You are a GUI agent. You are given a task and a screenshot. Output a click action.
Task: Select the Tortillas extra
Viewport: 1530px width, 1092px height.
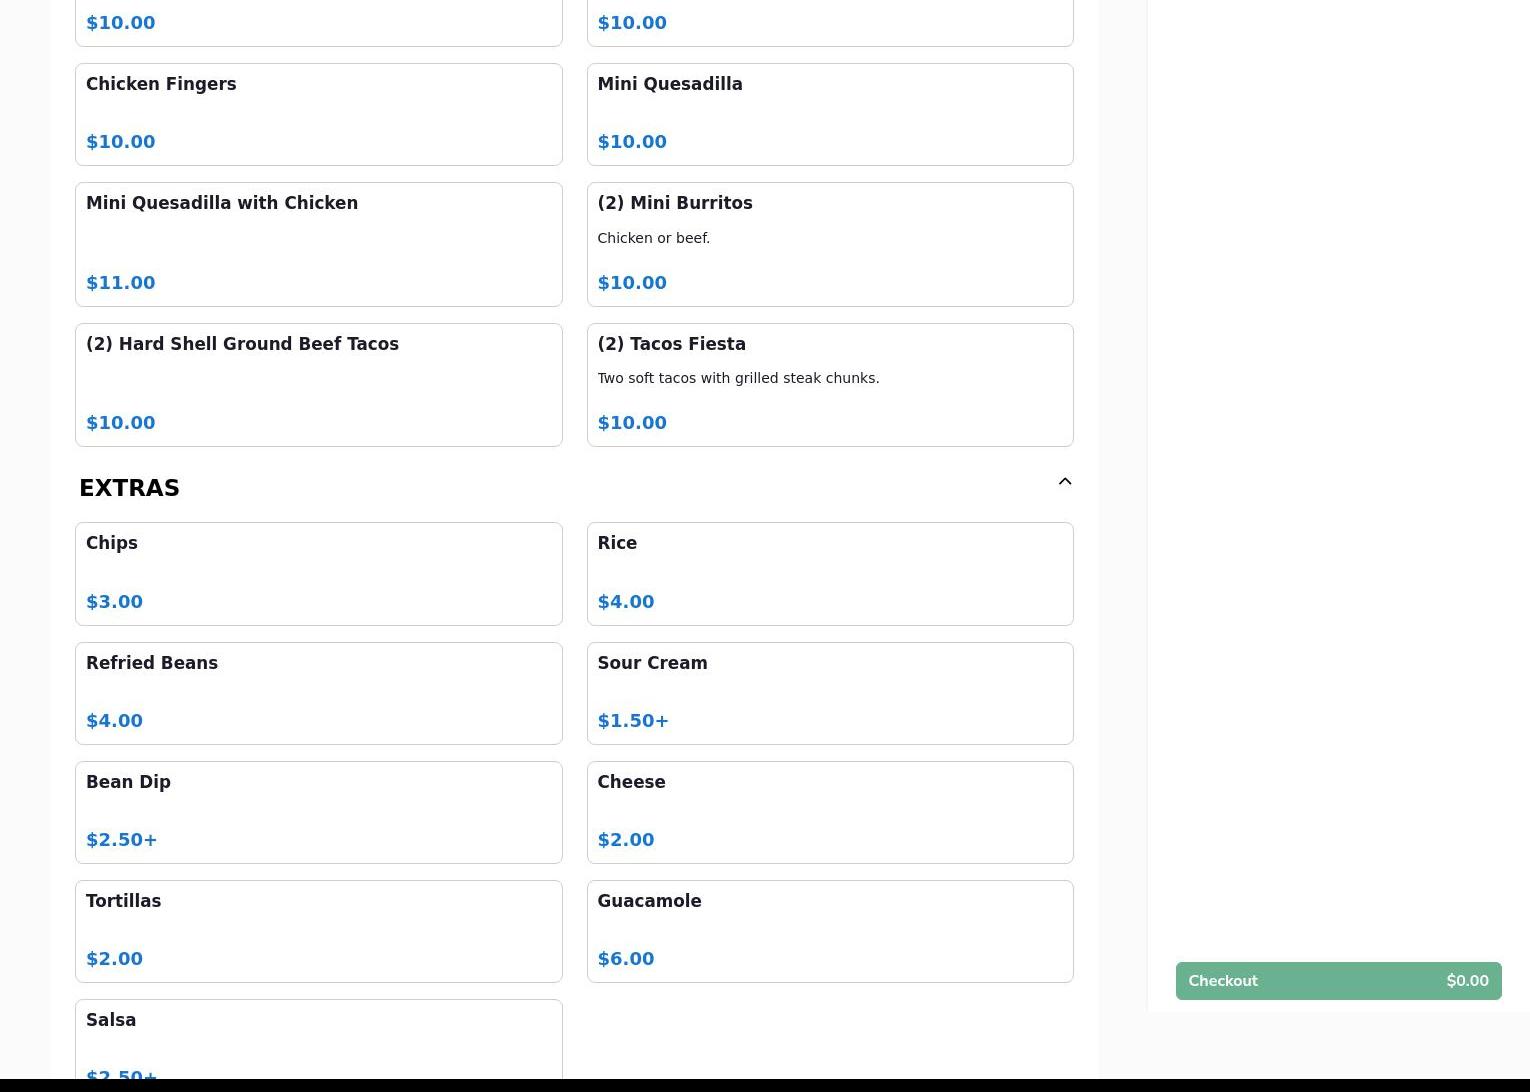pyautogui.click(x=318, y=931)
